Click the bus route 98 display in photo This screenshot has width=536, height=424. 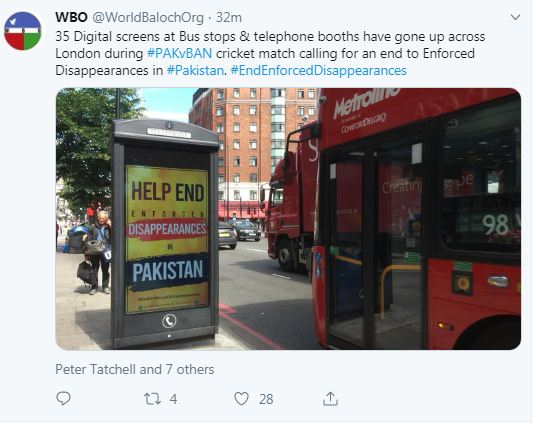point(496,225)
